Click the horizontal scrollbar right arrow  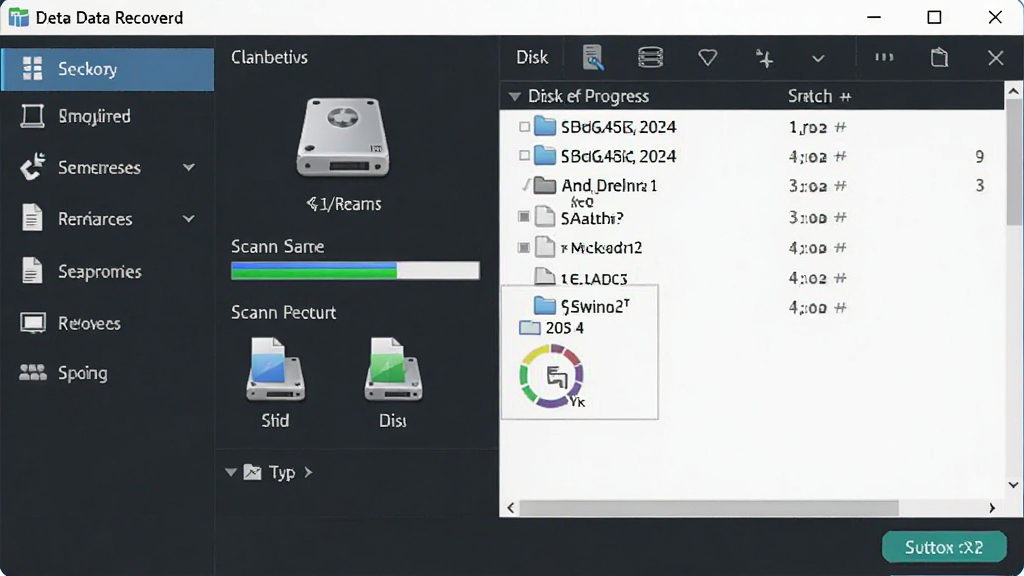pyautogui.click(x=992, y=507)
